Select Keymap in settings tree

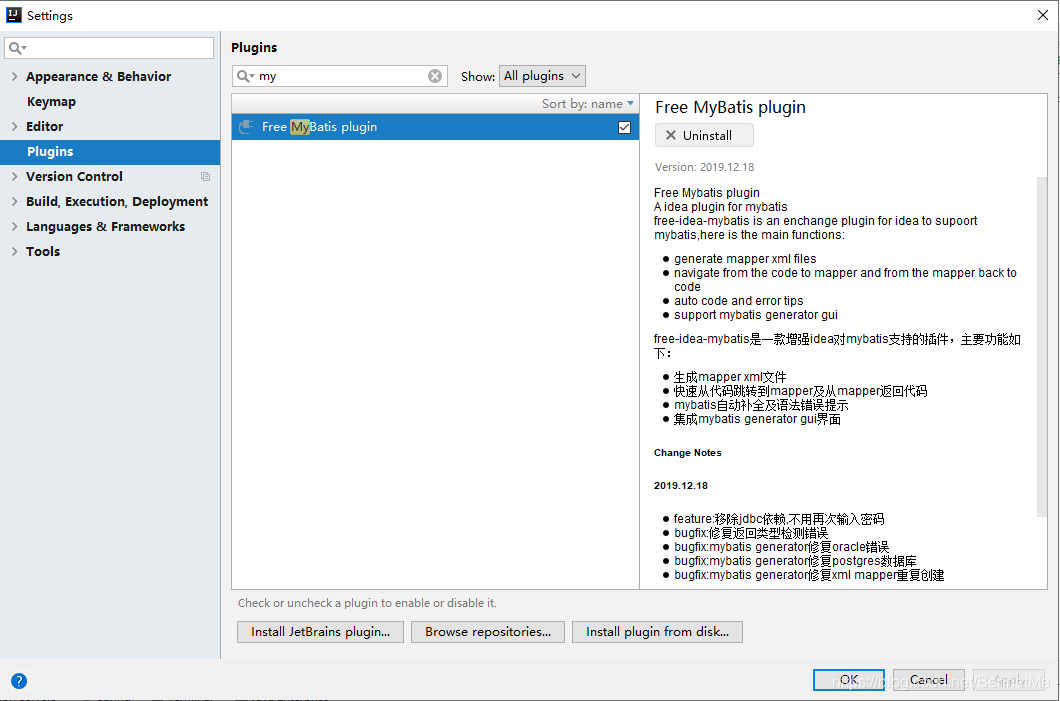[x=51, y=101]
